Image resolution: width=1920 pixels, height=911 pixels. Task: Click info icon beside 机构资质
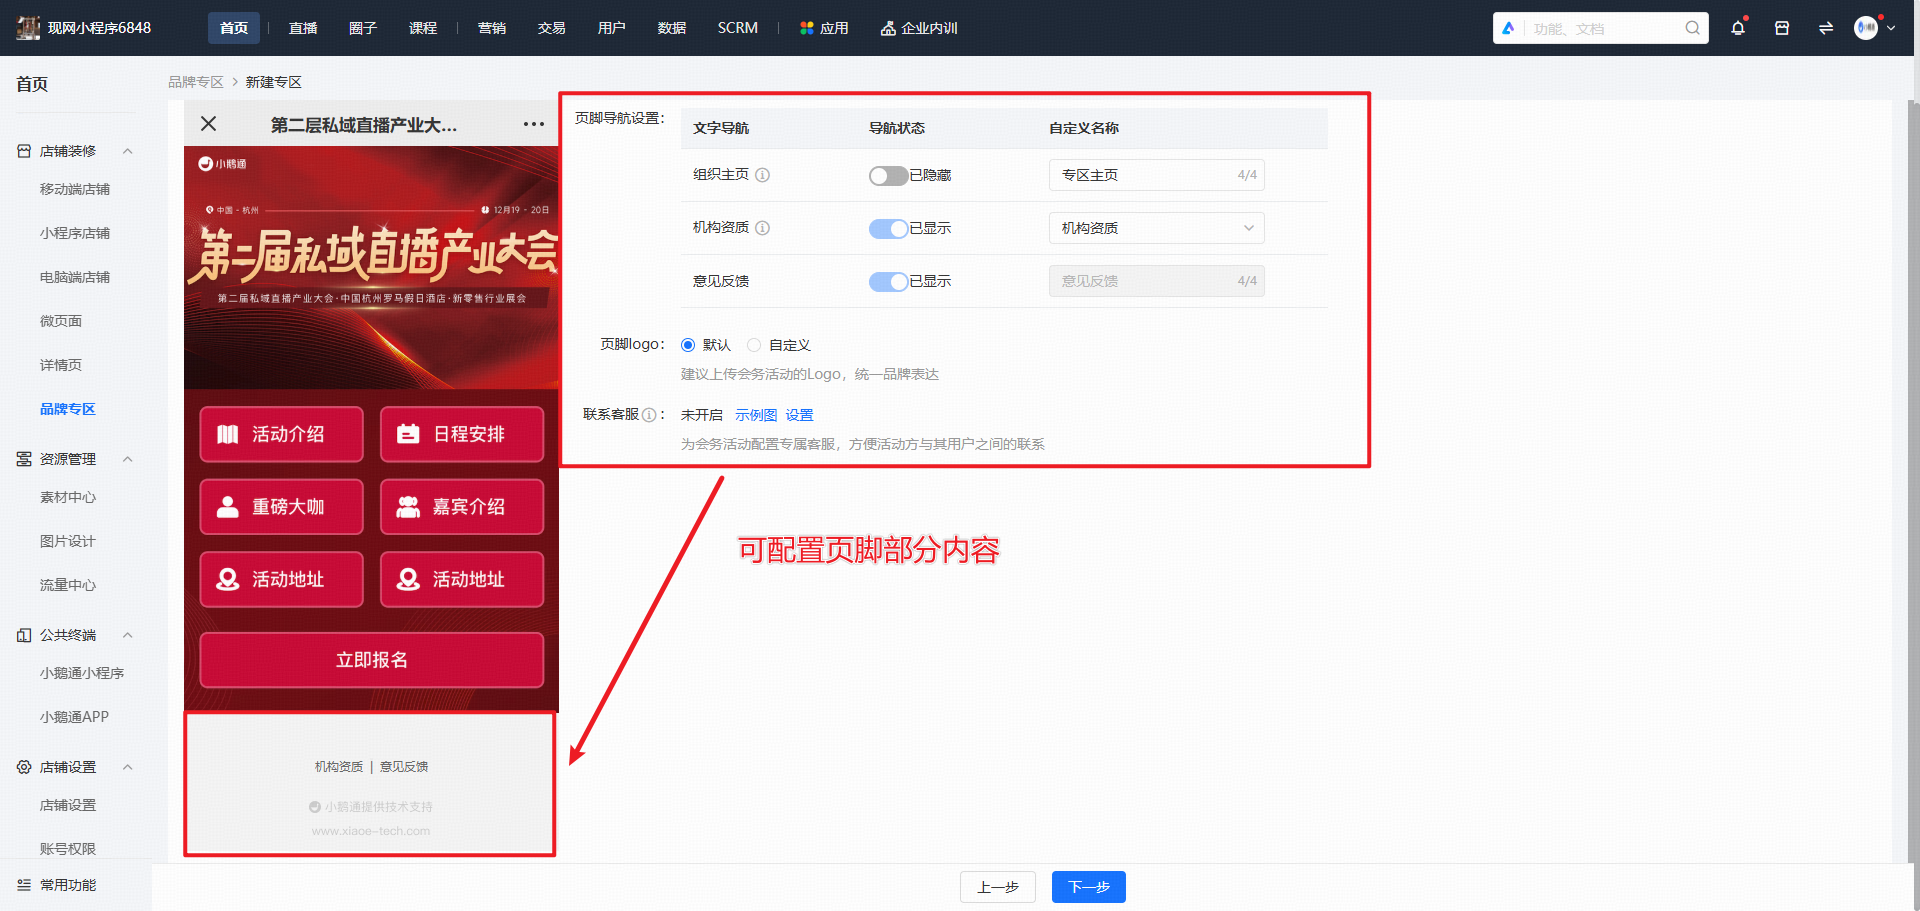762,228
